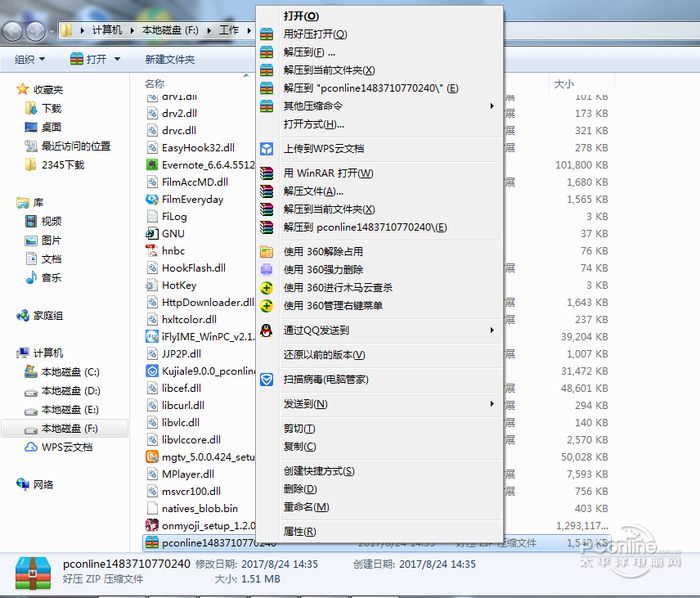Click the mgtv_5.0.0.424 setup icon
The image size is (700, 598).
pos(152,457)
